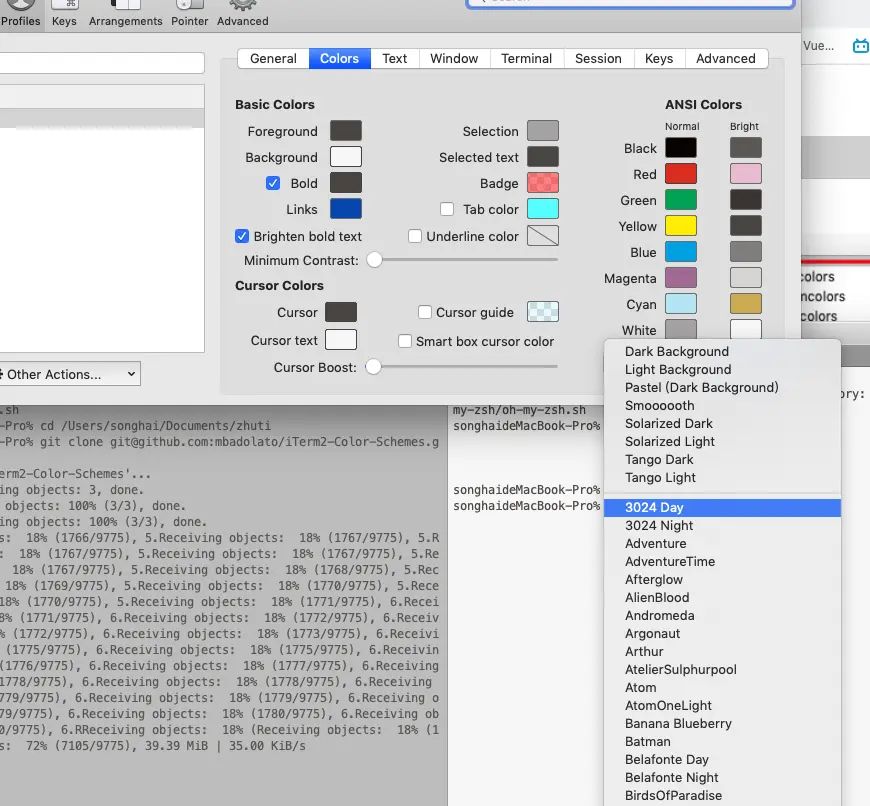Viewport: 870px width, 806px height.
Task: Open the Keys profile tab
Action: coord(659,59)
